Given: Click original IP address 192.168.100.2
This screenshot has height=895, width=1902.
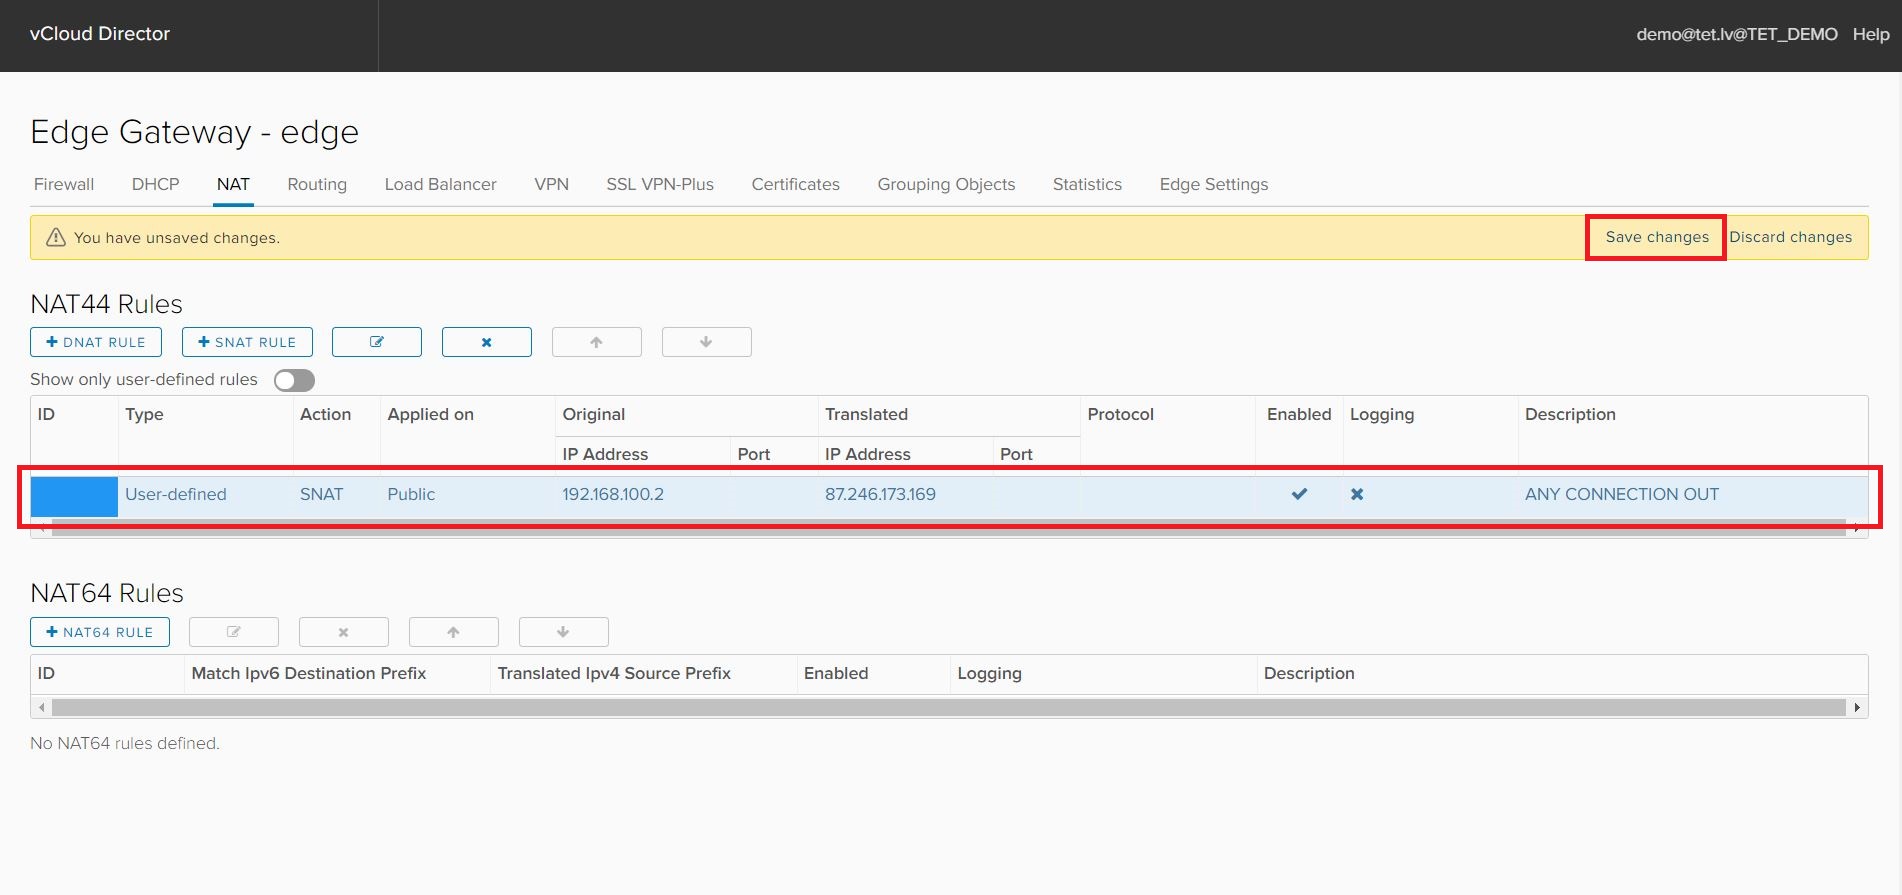Looking at the screenshot, I should pos(613,494).
